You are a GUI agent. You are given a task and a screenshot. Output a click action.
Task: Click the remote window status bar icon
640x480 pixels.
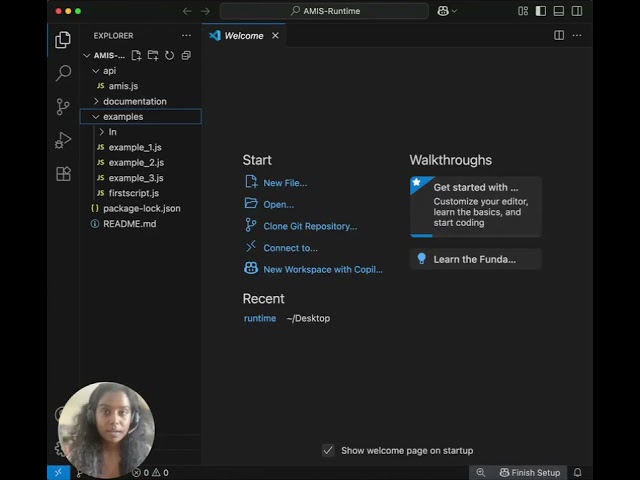pyautogui.click(x=58, y=473)
